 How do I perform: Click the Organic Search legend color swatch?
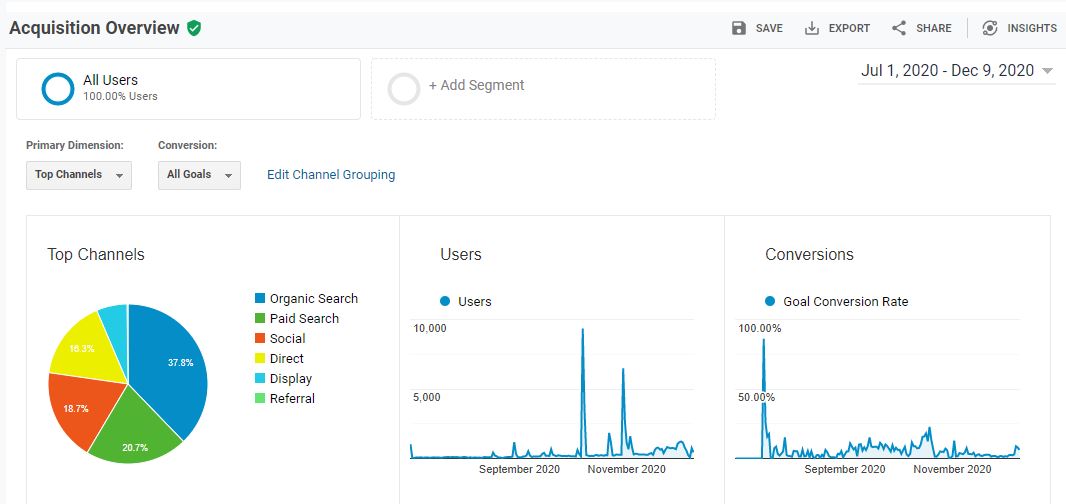261,298
